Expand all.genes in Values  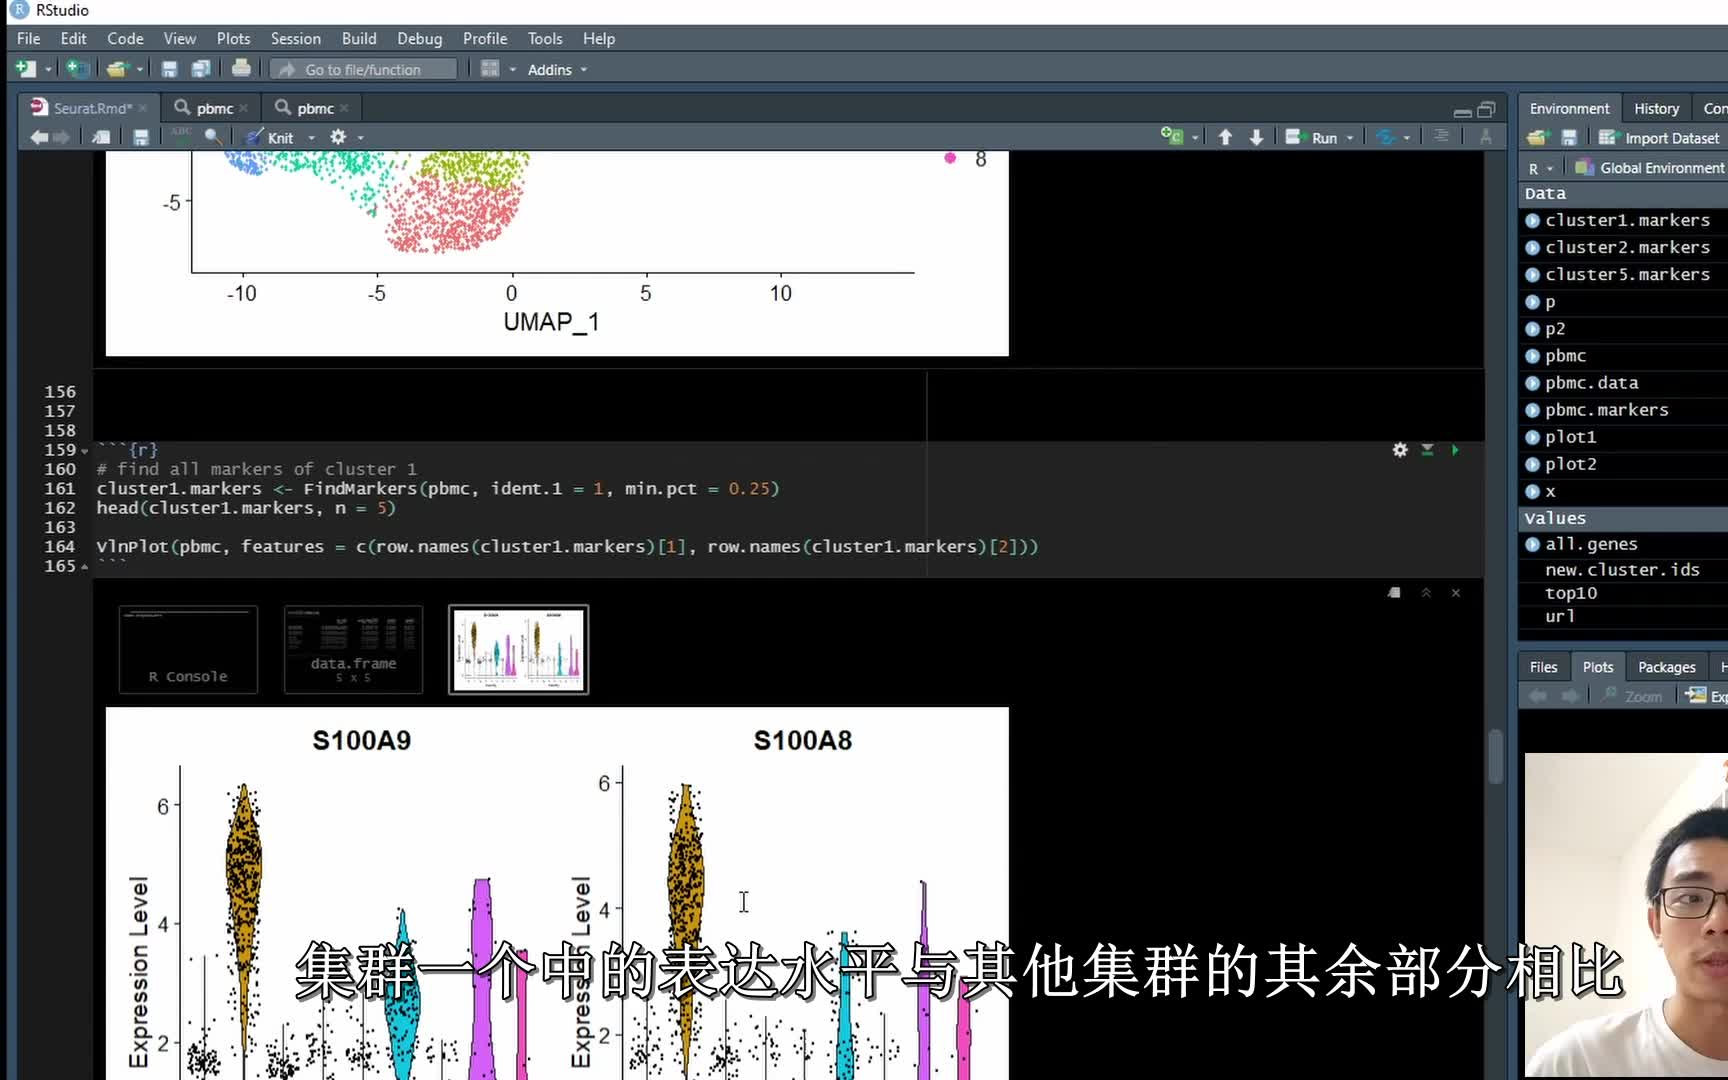point(1532,544)
